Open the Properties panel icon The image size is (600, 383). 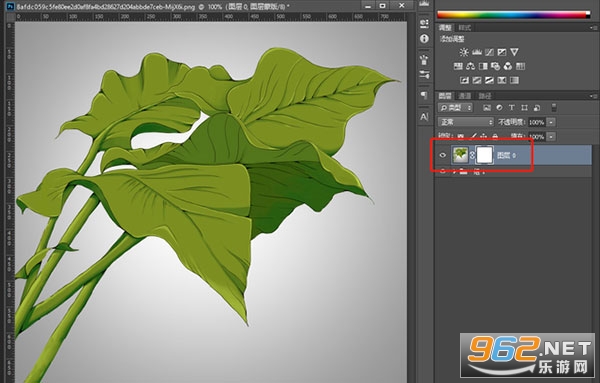coord(424,24)
